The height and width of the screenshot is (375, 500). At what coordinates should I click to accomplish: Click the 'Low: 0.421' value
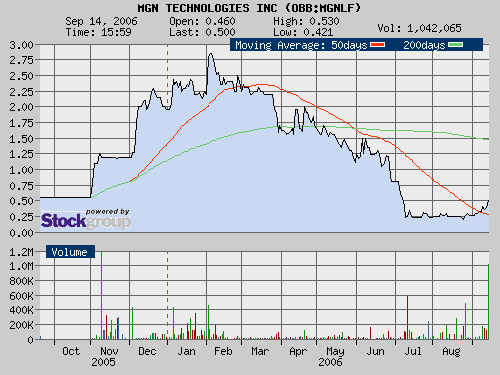click(303, 32)
